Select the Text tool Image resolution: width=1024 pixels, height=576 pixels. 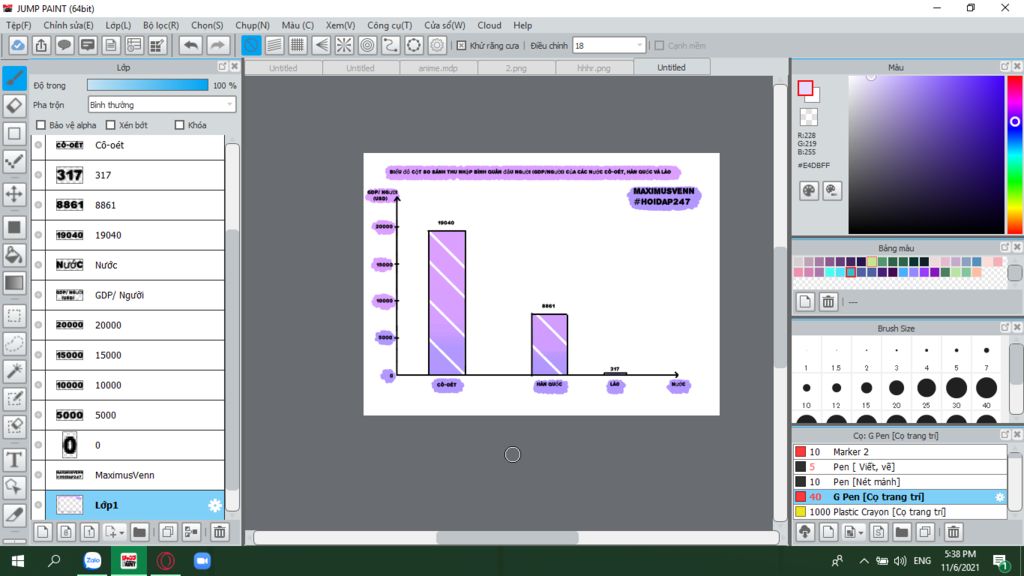[14, 460]
